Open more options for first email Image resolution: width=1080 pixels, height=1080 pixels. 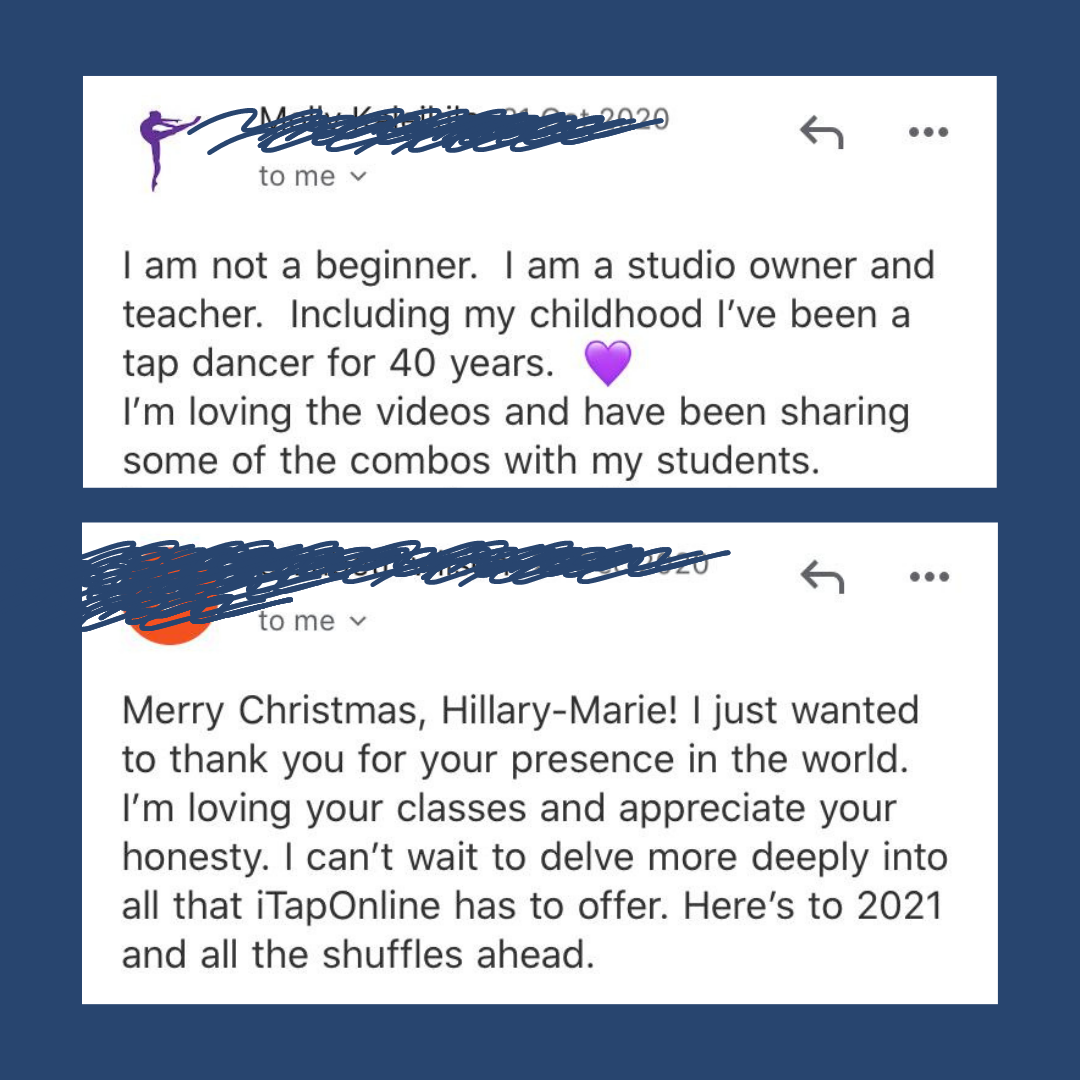[x=928, y=132]
